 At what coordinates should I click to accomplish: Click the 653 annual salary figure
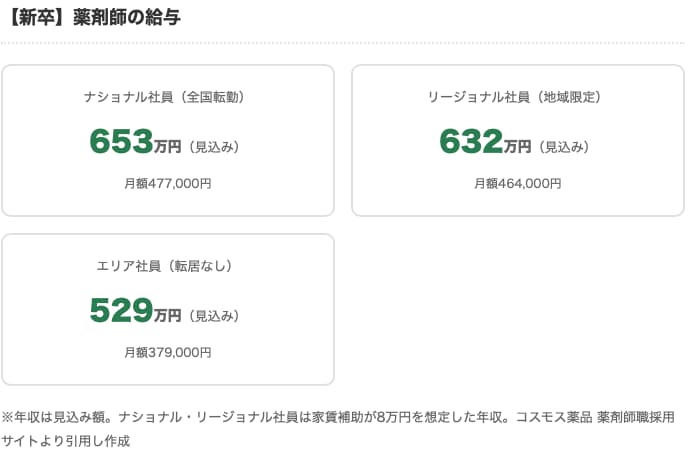120,142
